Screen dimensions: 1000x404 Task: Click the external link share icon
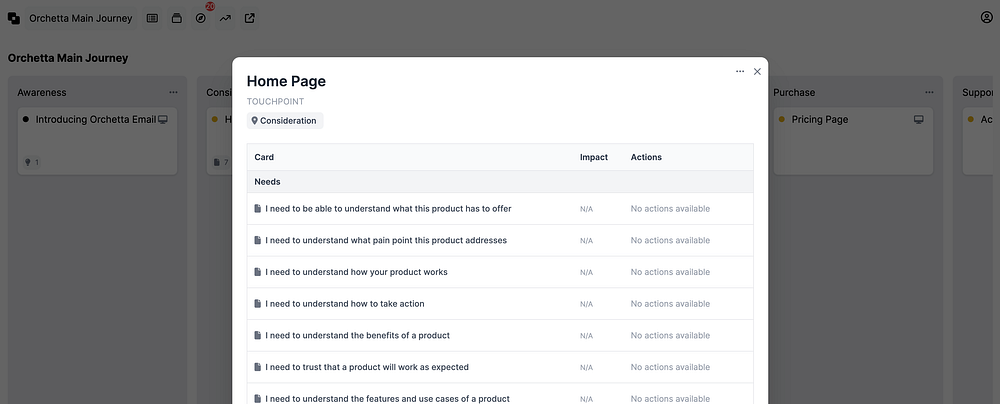pos(249,18)
